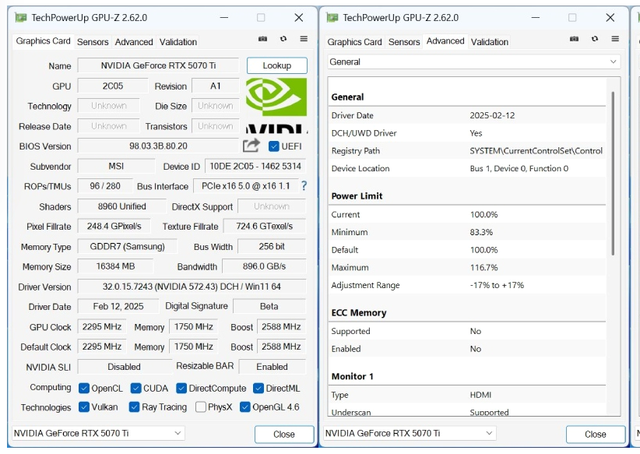Click Bus Width field 256 bit

point(271,247)
